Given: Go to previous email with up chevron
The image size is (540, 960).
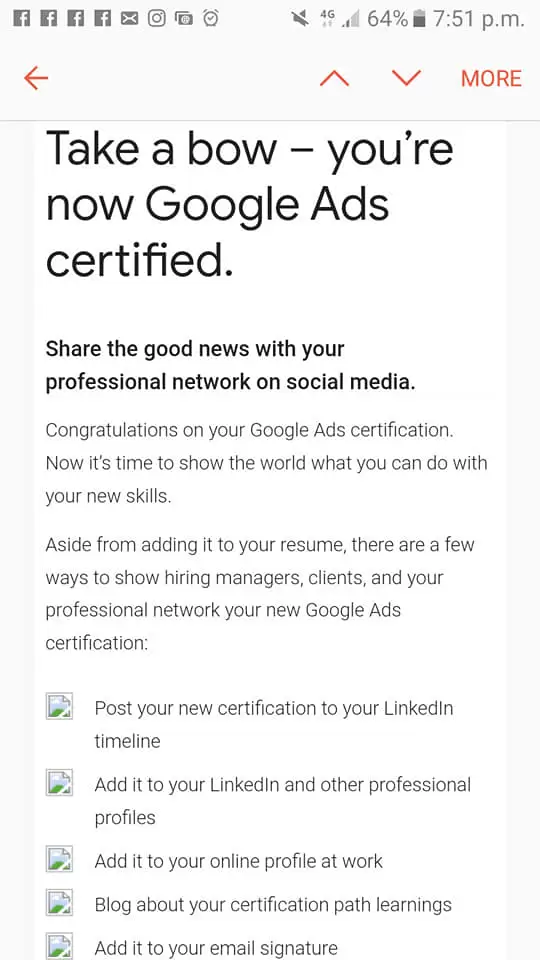Looking at the screenshot, I should coord(334,78).
